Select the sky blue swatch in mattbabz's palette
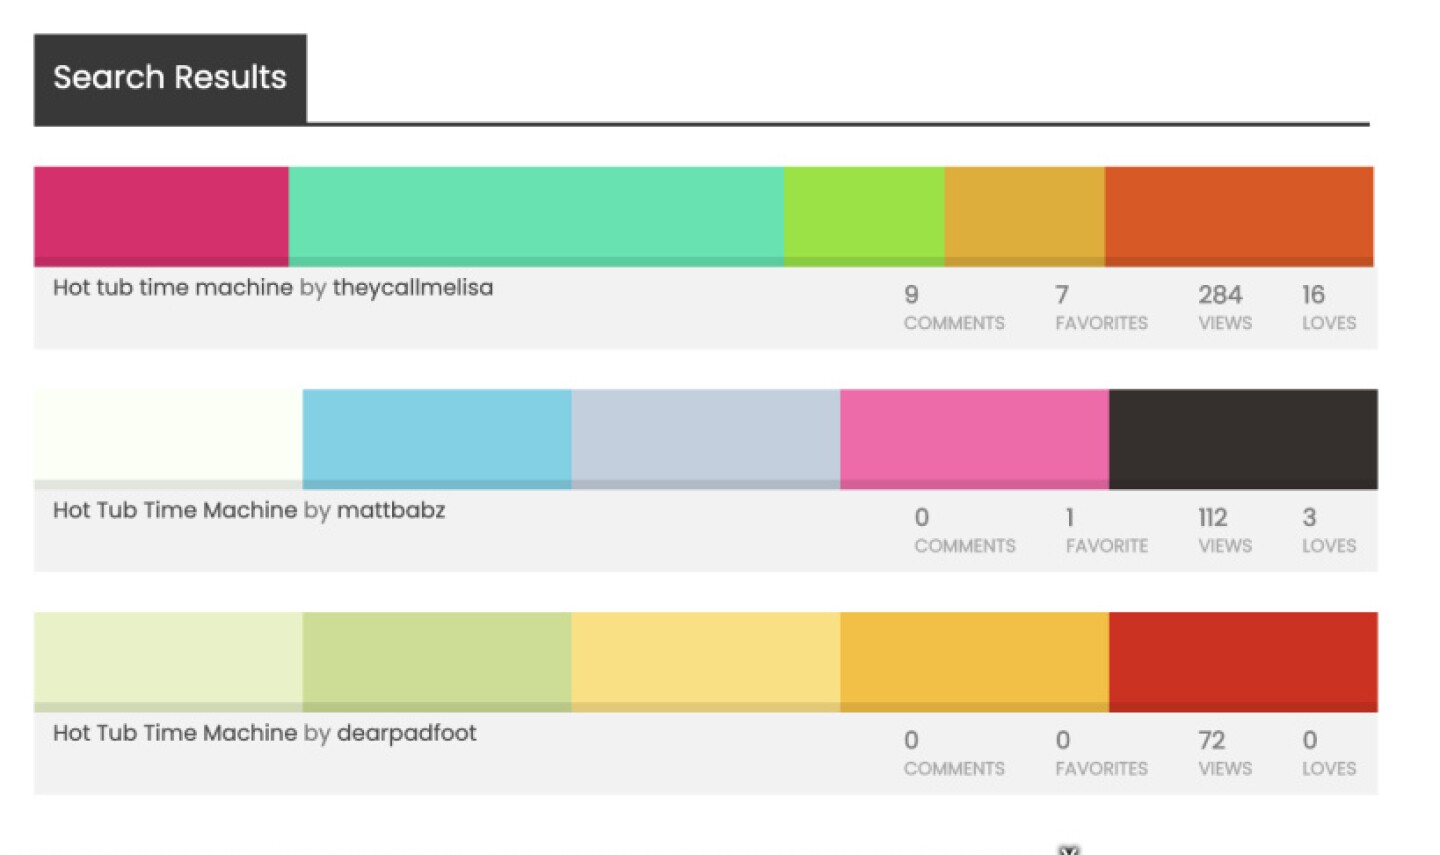 pyautogui.click(x=437, y=438)
